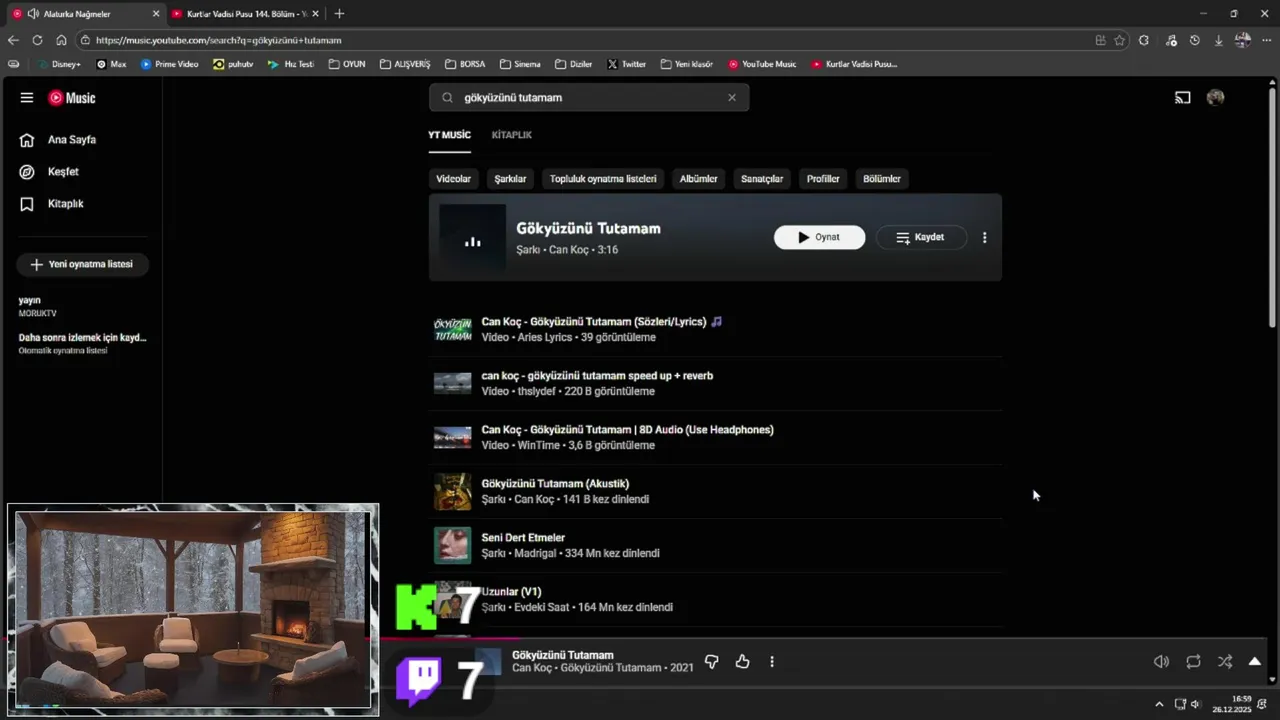Click the Oynat play button
This screenshot has height=720, width=1280.
[x=819, y=238]
